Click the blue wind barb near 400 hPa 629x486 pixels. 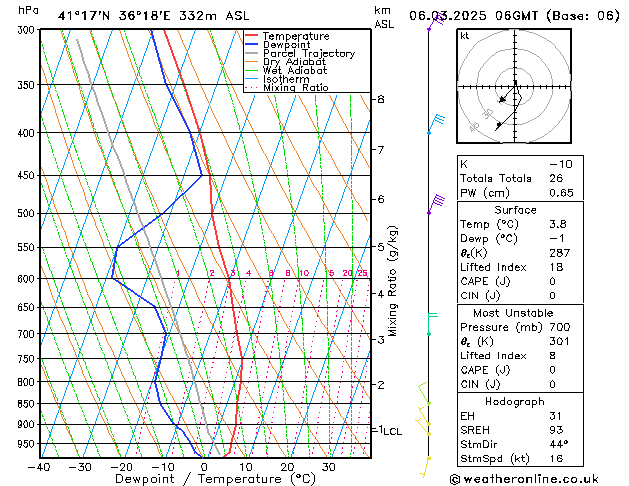(x=435, y=121)
